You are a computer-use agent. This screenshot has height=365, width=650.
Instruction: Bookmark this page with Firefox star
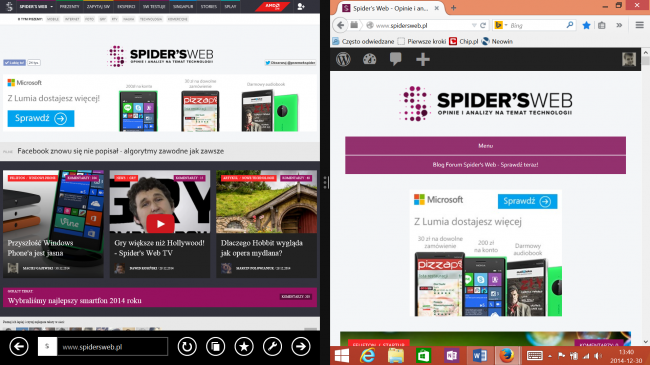point(586,25)
